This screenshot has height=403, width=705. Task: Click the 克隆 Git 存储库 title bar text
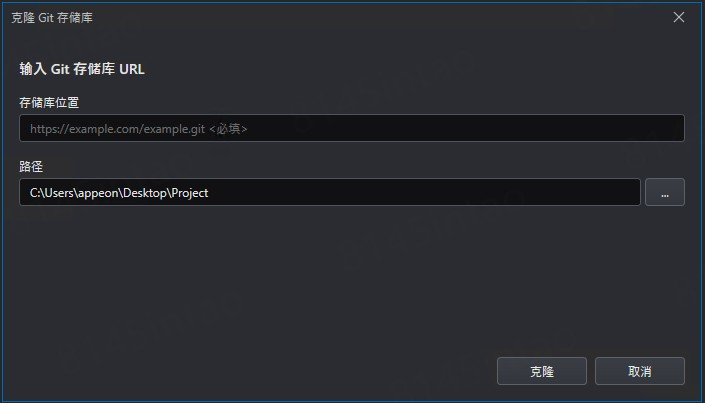[x=52, y=18]
